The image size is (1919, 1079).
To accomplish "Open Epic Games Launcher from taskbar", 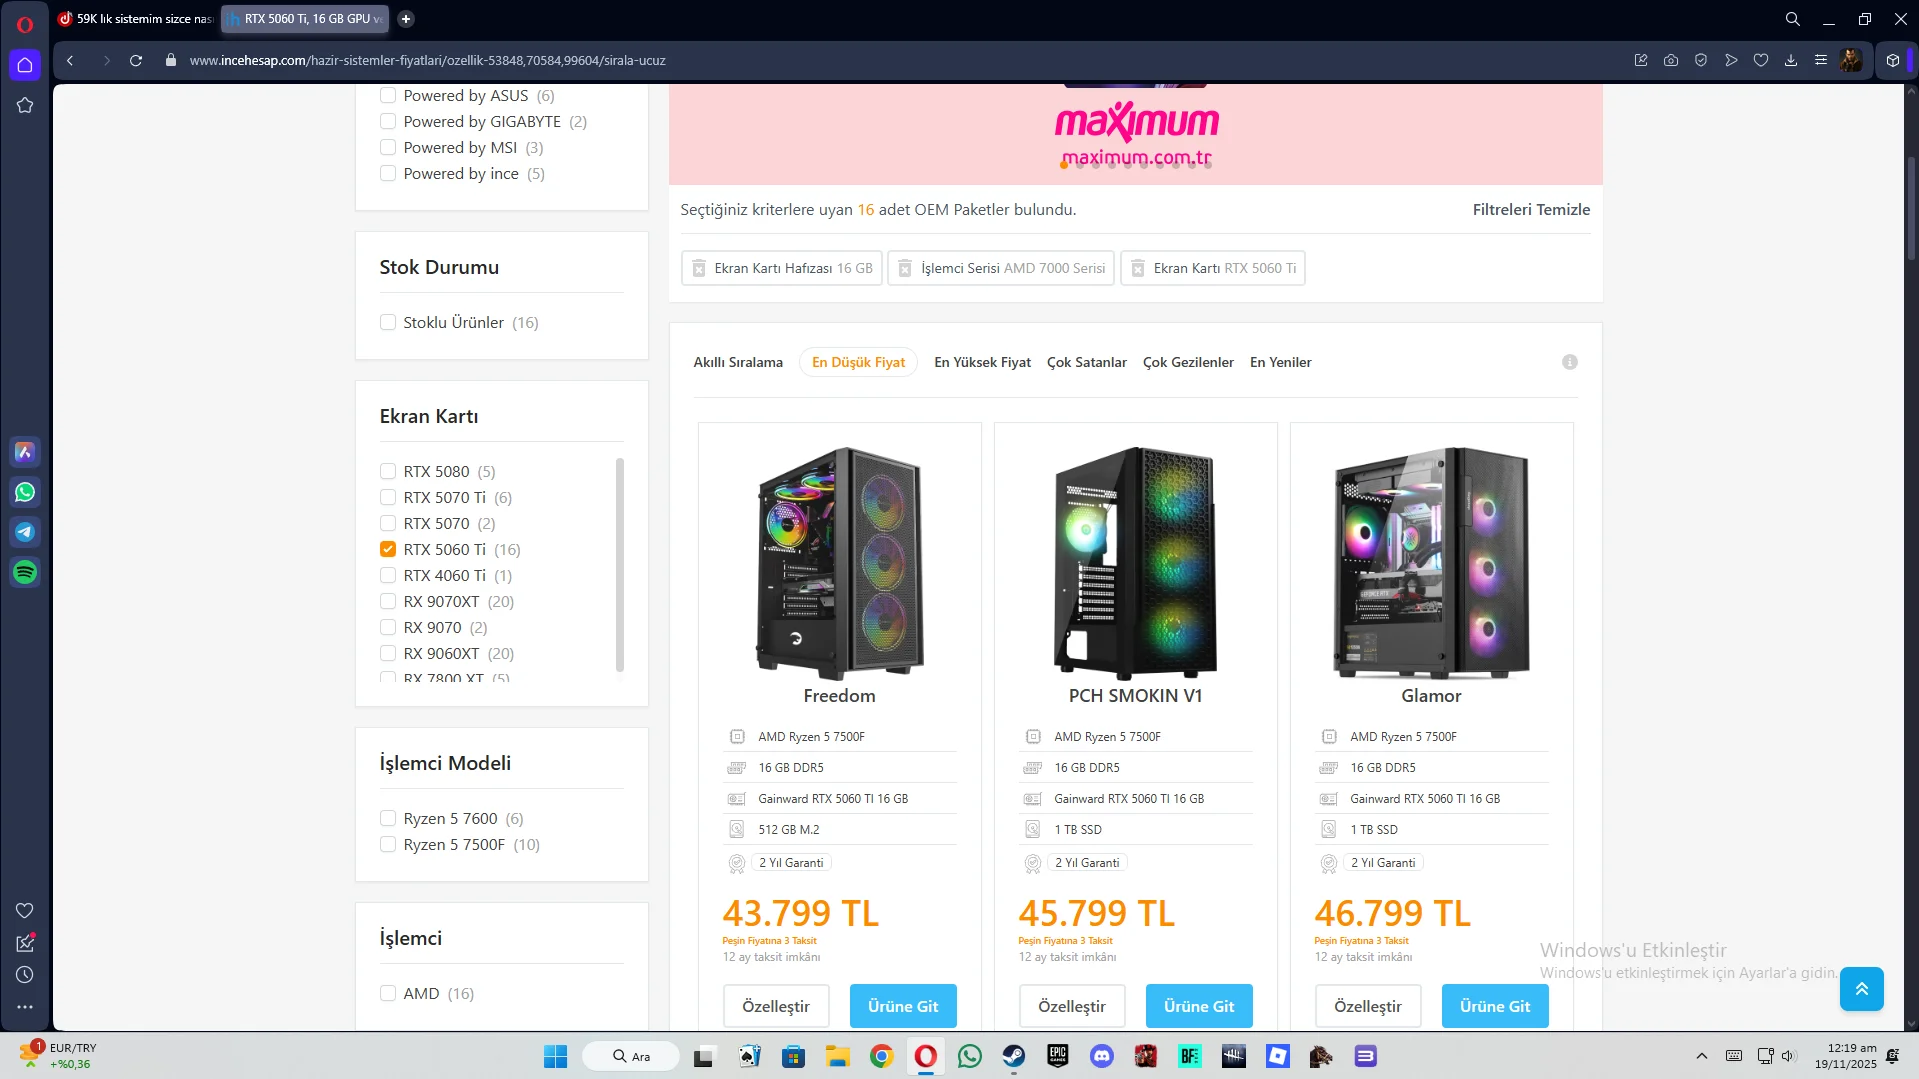I will [1058, 1056].
